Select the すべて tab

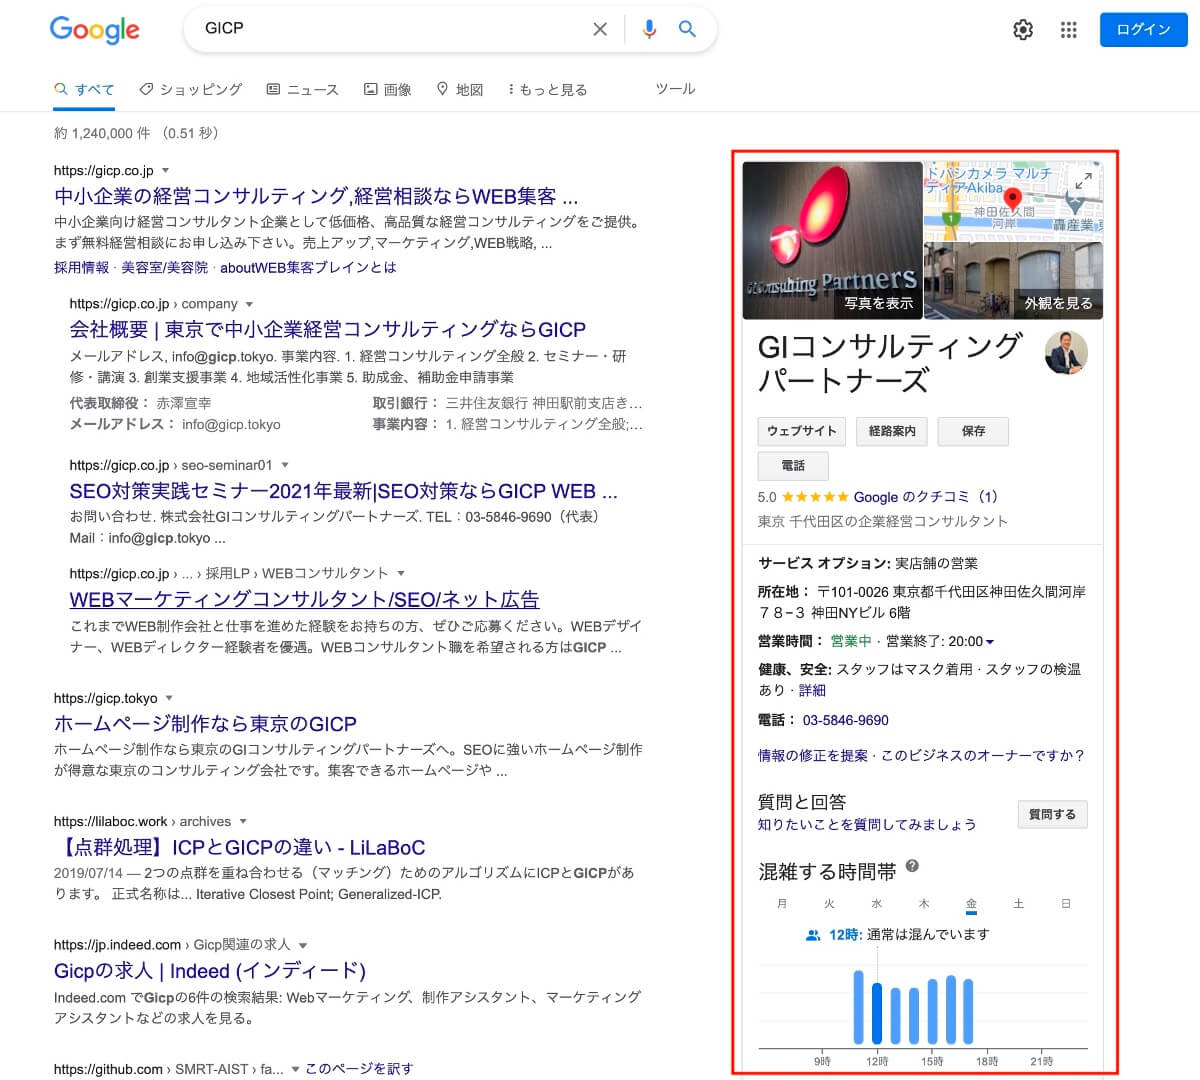pyautogui.click(x=84, y=89)
